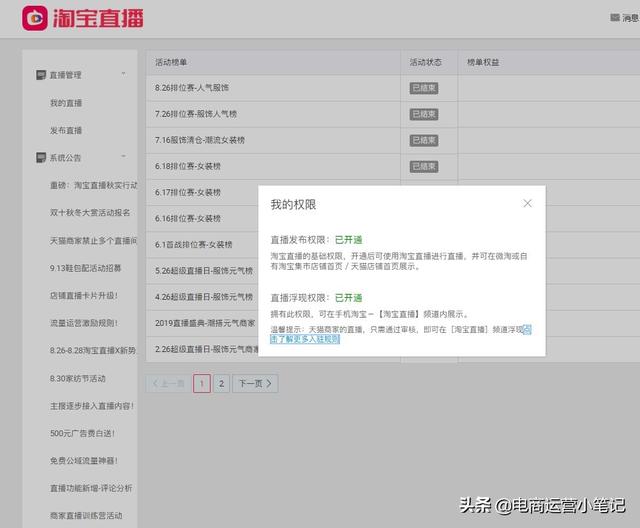Image resolution: width=640 pixels, height=528 pixels.
Task: Open 我的直播 in sidebar
Action: click(66, 103)
